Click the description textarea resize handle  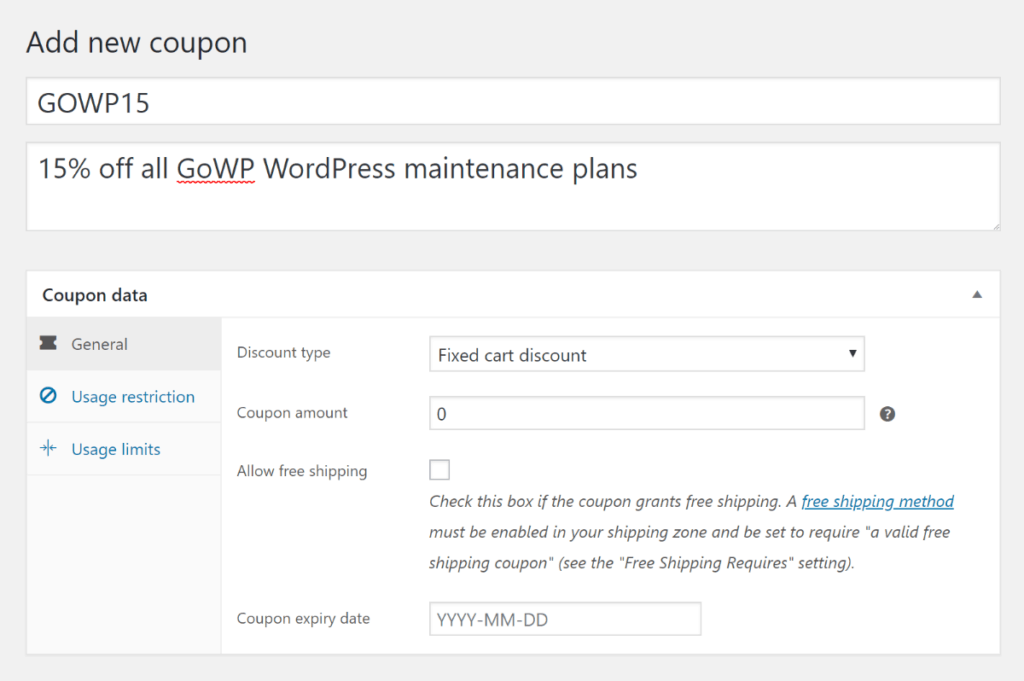995,226
